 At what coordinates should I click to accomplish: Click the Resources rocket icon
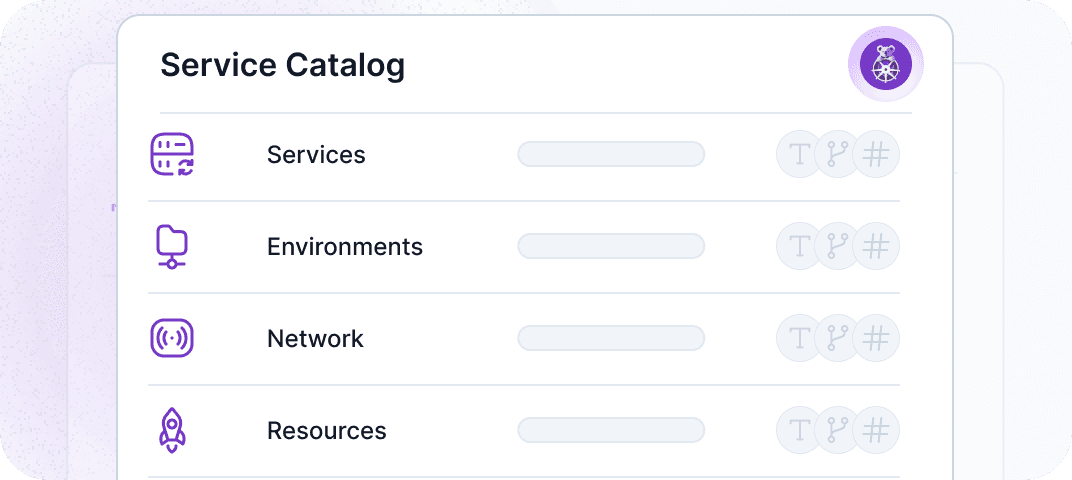click(172, 431)
